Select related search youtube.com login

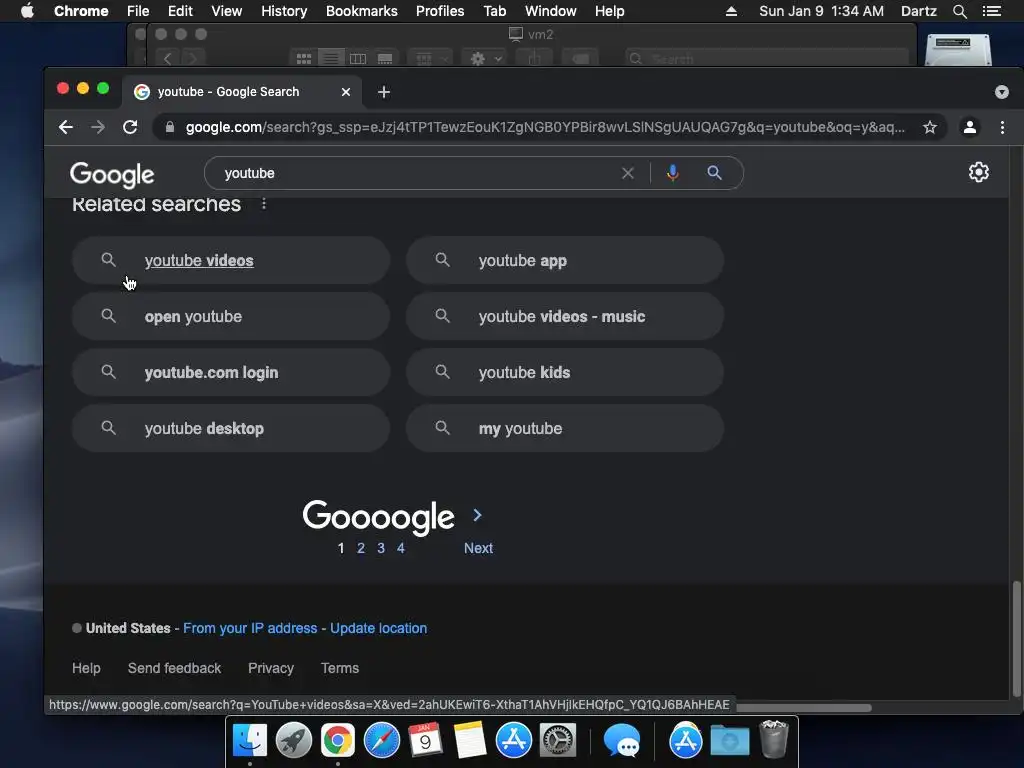click(231, 372)
